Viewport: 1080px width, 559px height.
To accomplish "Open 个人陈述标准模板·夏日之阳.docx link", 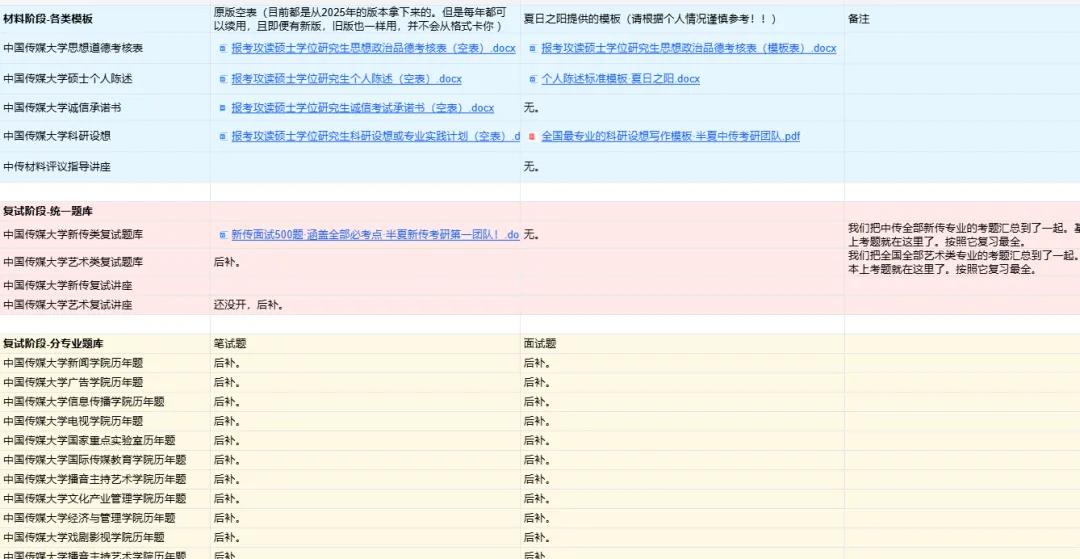I will click(x=621, y=79).
